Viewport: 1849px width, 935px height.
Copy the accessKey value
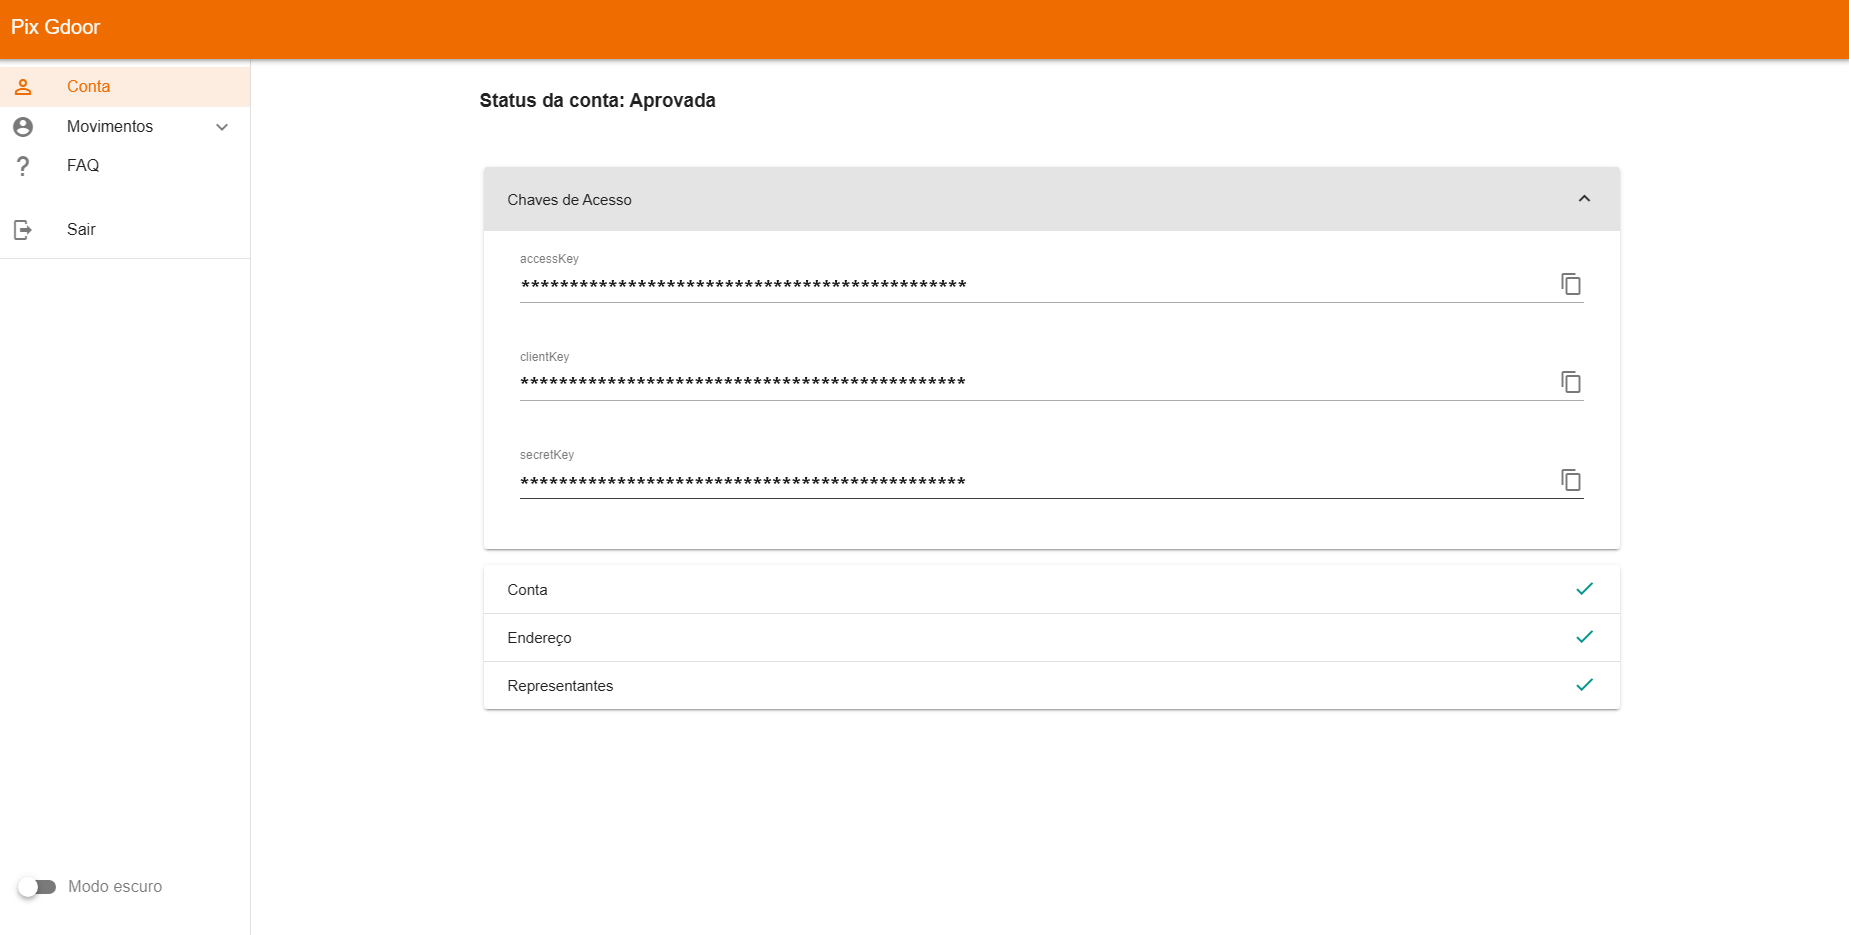coord(1571,284)
